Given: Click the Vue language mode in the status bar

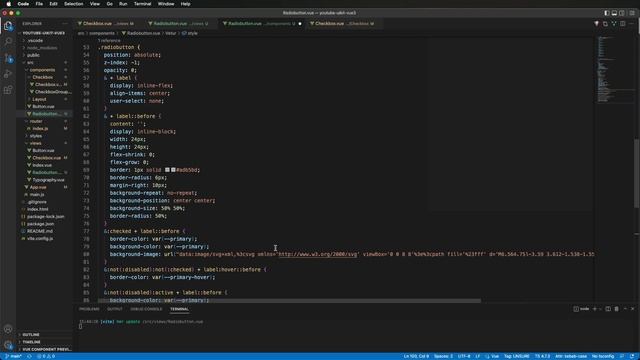Looking at the screenshot, I should (x=495, y=356).
